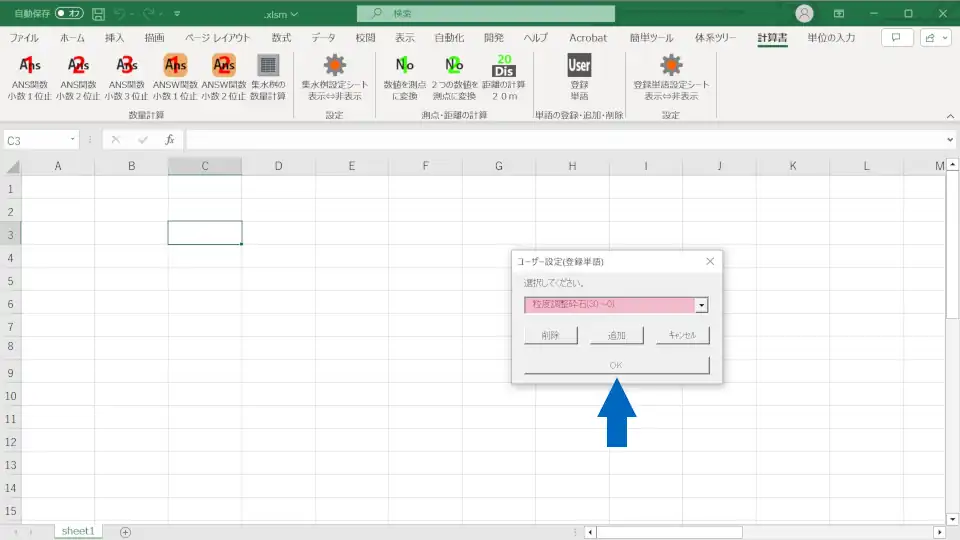Click the undo icon
The height and width of the screenshot is (540, 960).
pos(120,13)
